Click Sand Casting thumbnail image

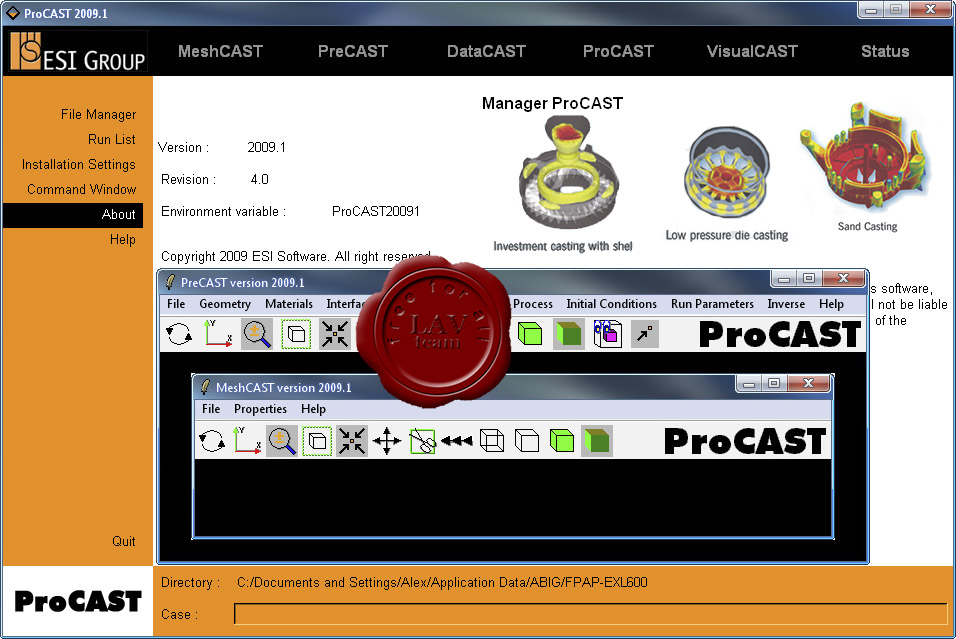click(x=866, y=157)
